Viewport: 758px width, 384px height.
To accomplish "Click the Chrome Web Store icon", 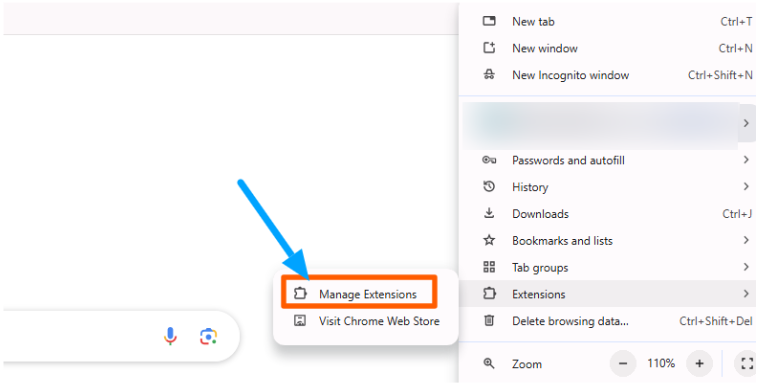I will (300, 320).
